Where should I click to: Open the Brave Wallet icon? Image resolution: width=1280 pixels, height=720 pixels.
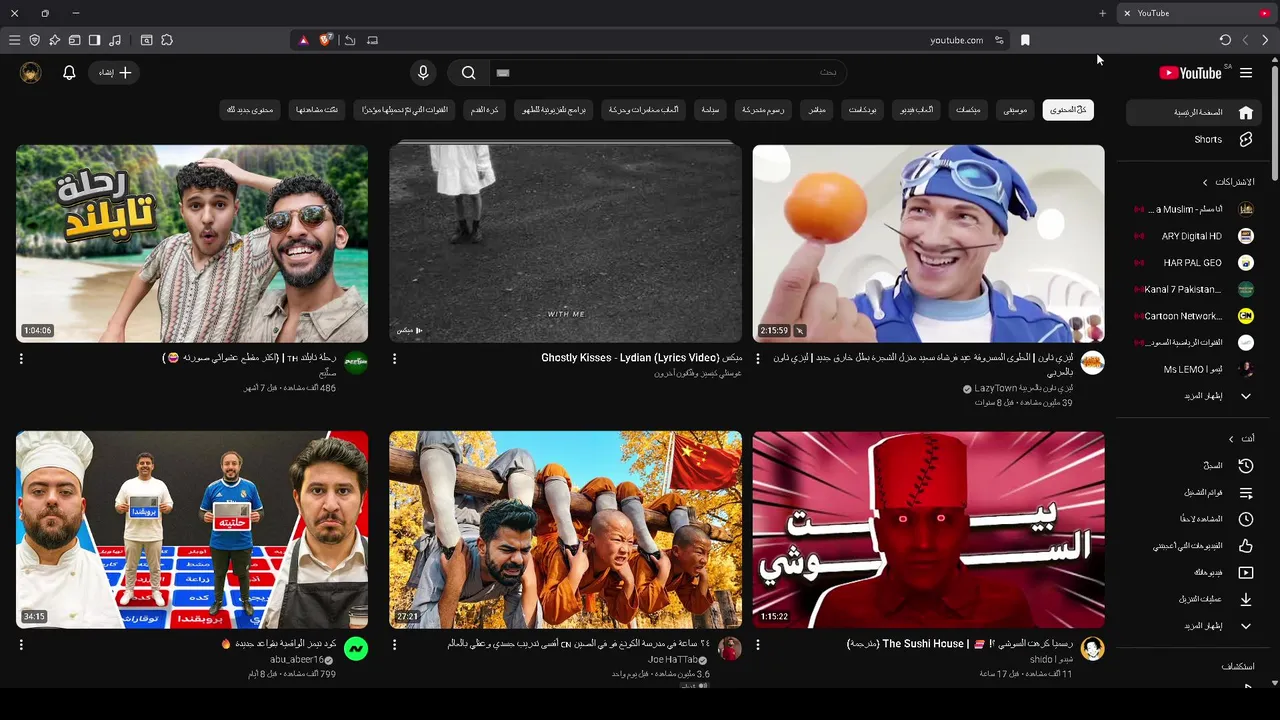[74, 40]
